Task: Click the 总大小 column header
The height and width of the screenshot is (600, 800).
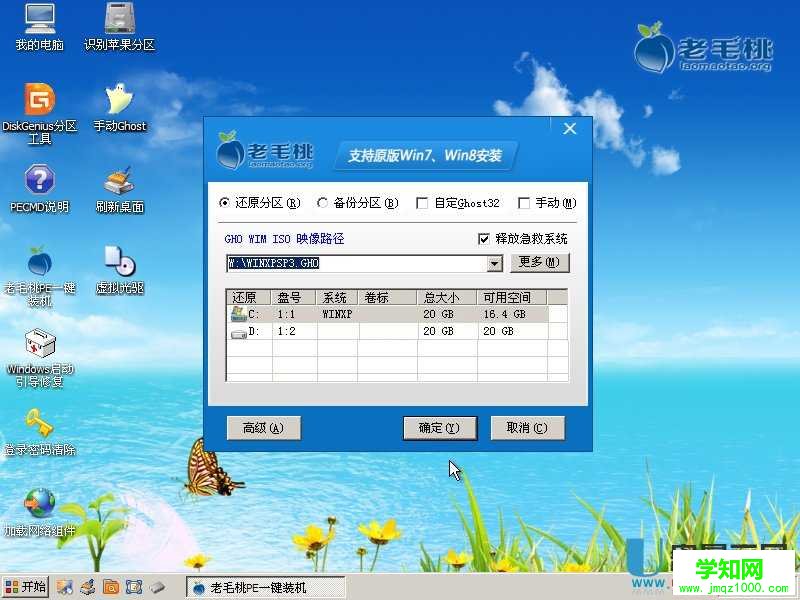Action: coord(447,297)
